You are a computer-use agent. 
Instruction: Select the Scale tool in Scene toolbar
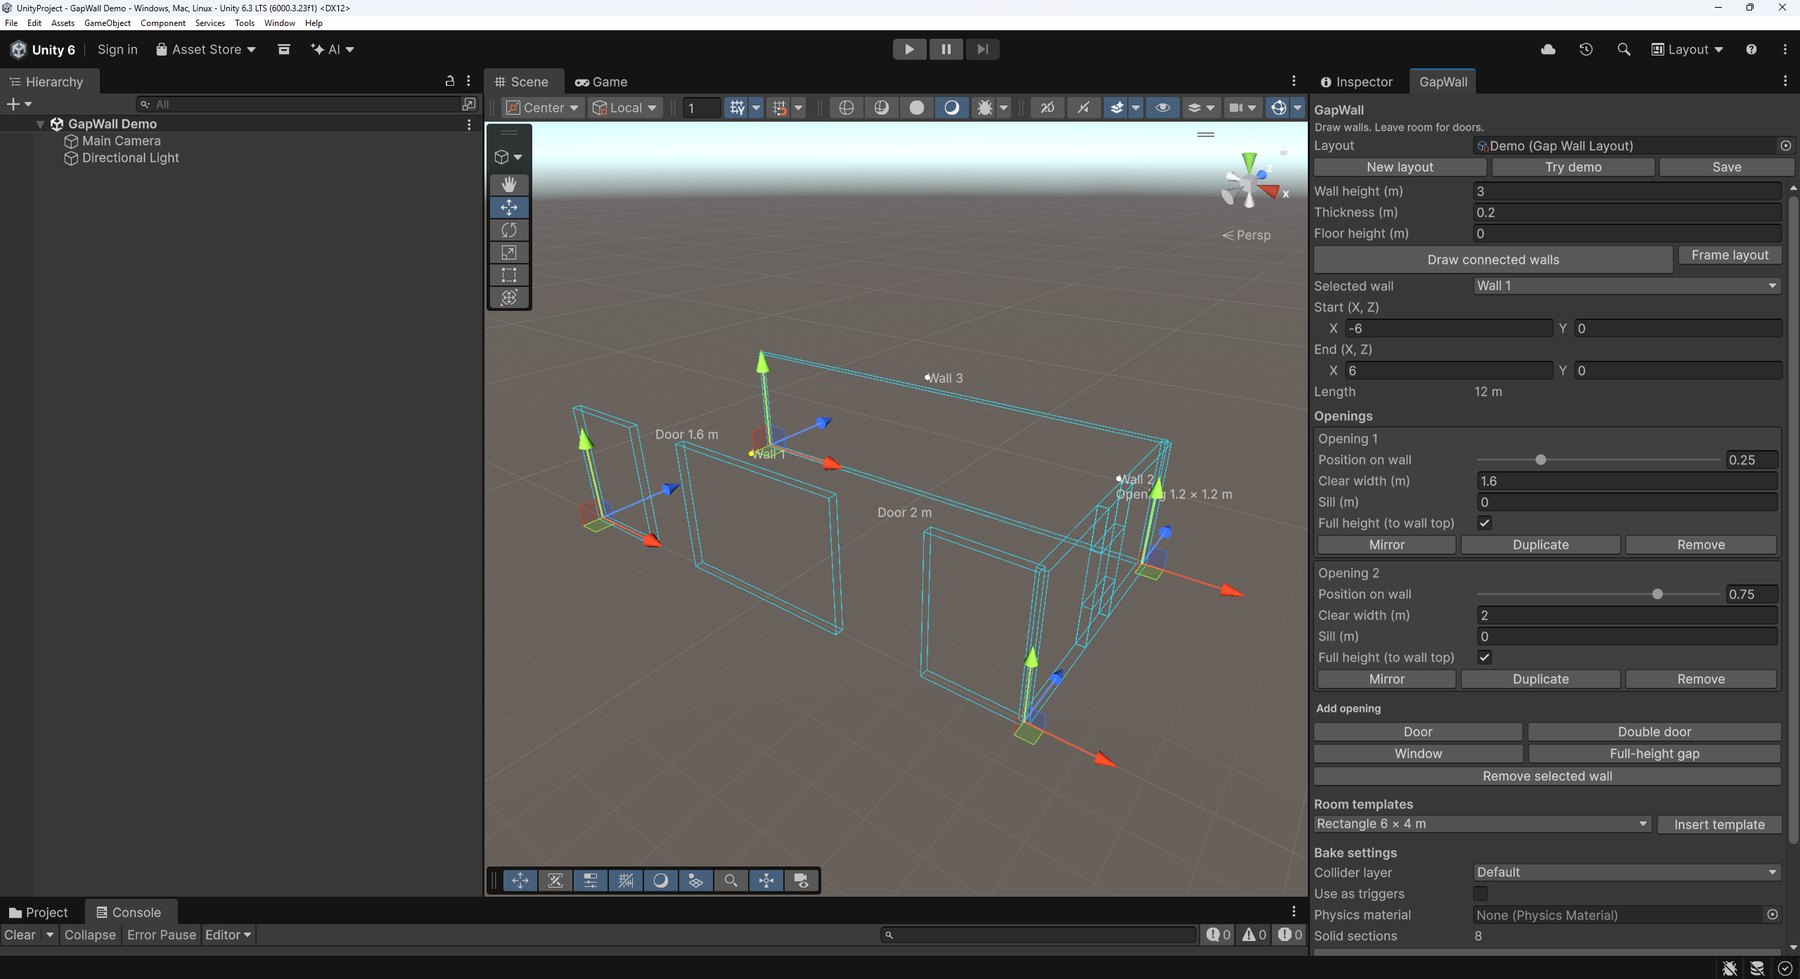point(509,253)
